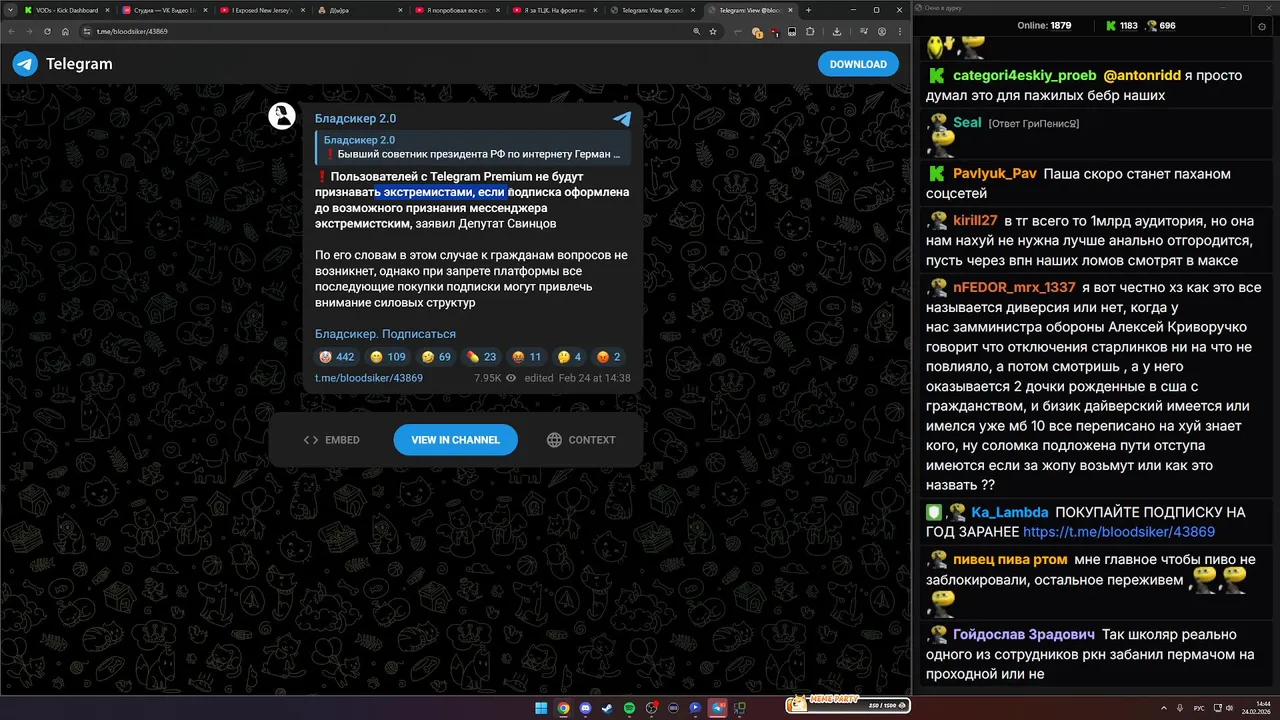
Task: Click the browser forward arrow
Action: (x=31, y=31)
